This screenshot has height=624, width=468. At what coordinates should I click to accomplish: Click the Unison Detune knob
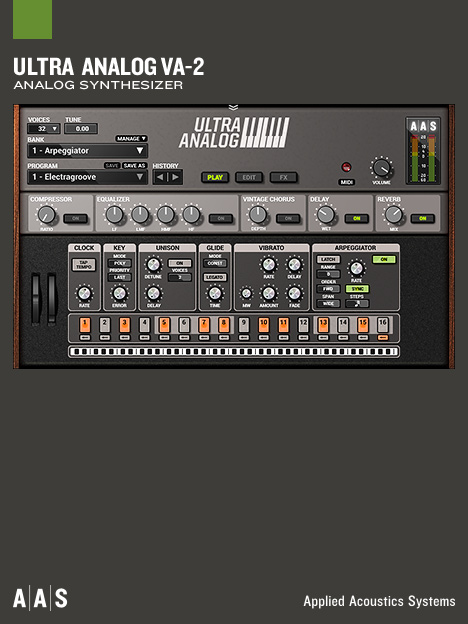tap(153, 264)
